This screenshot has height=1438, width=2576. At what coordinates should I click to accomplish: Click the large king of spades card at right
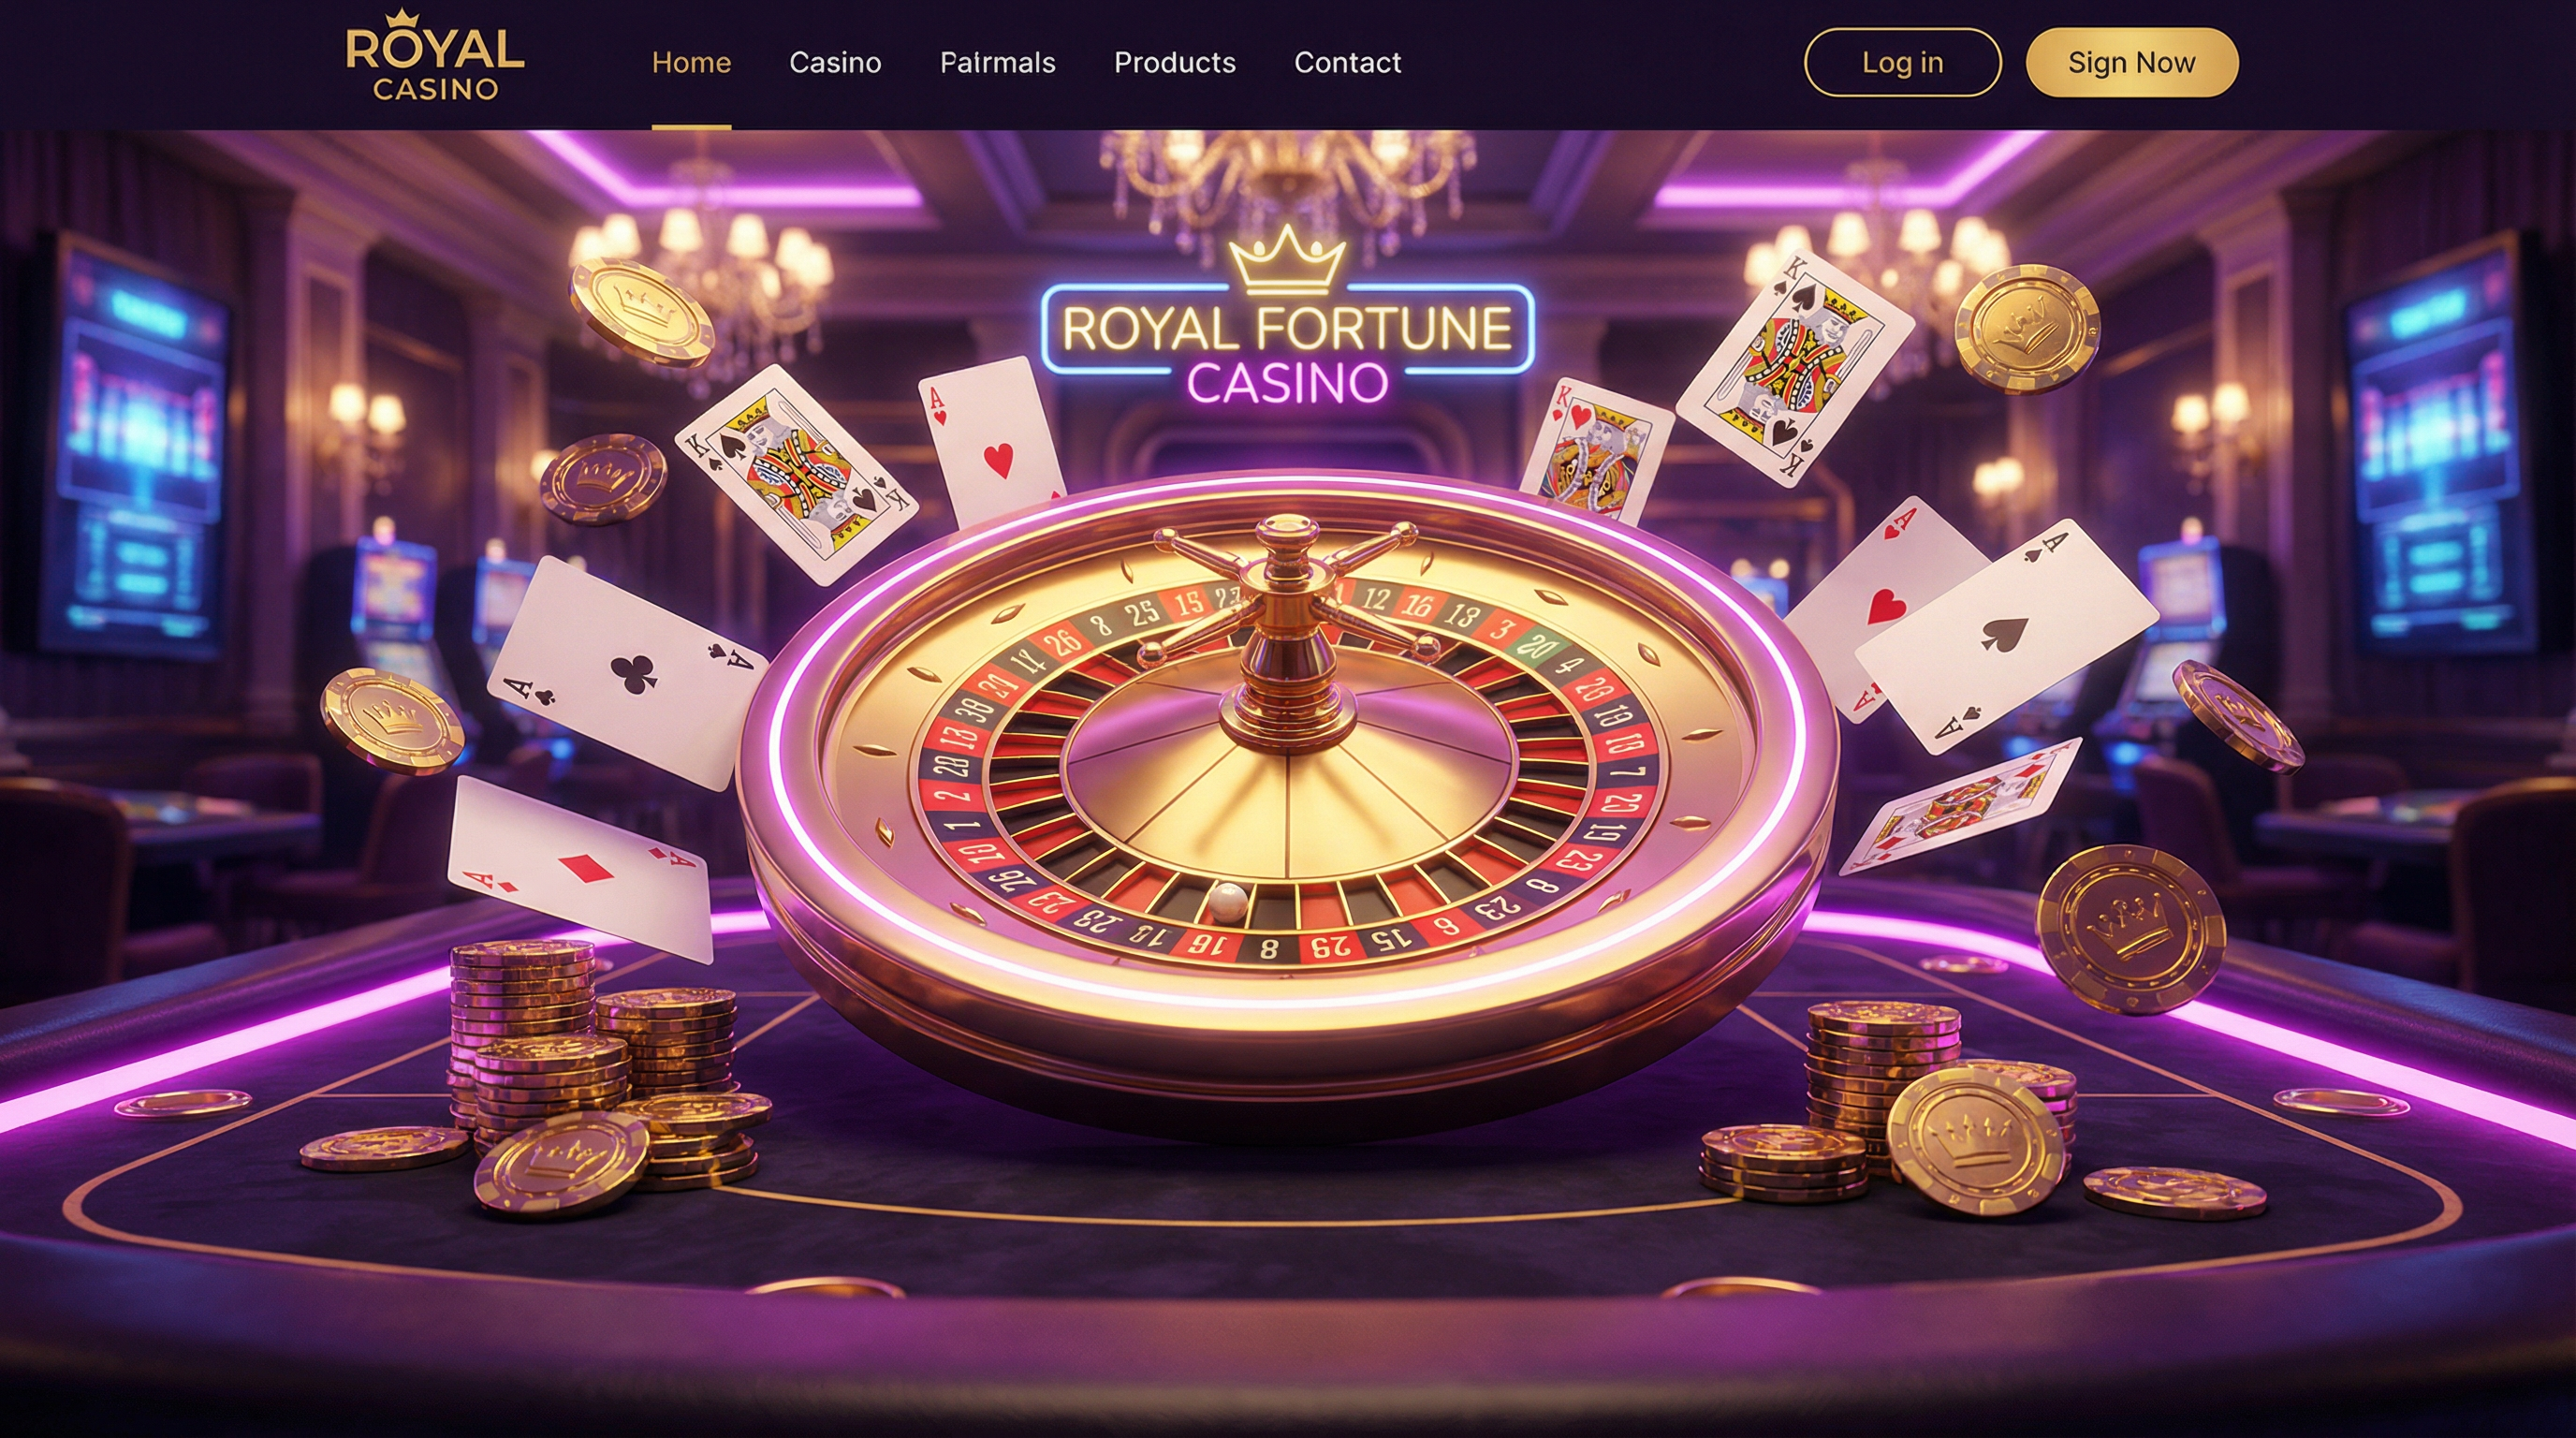1795,368
